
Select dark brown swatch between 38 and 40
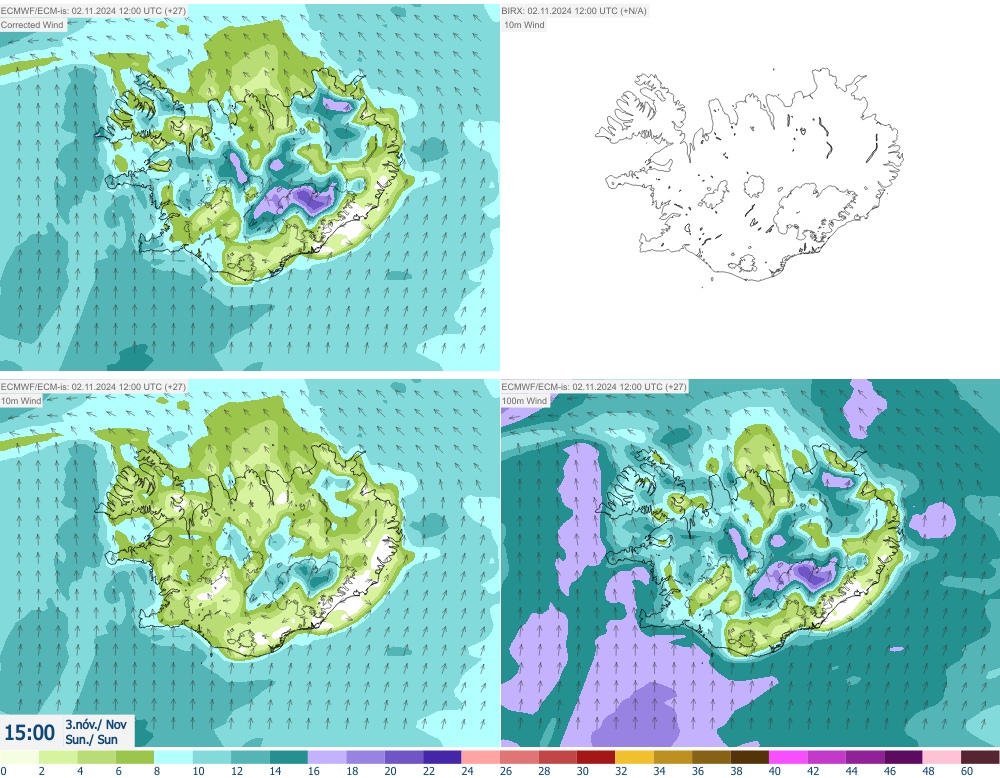click(x=749, y=757)
